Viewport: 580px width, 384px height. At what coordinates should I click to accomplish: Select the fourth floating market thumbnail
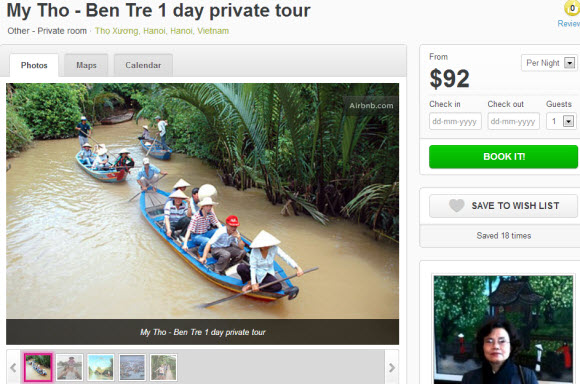tap(132, 367)
